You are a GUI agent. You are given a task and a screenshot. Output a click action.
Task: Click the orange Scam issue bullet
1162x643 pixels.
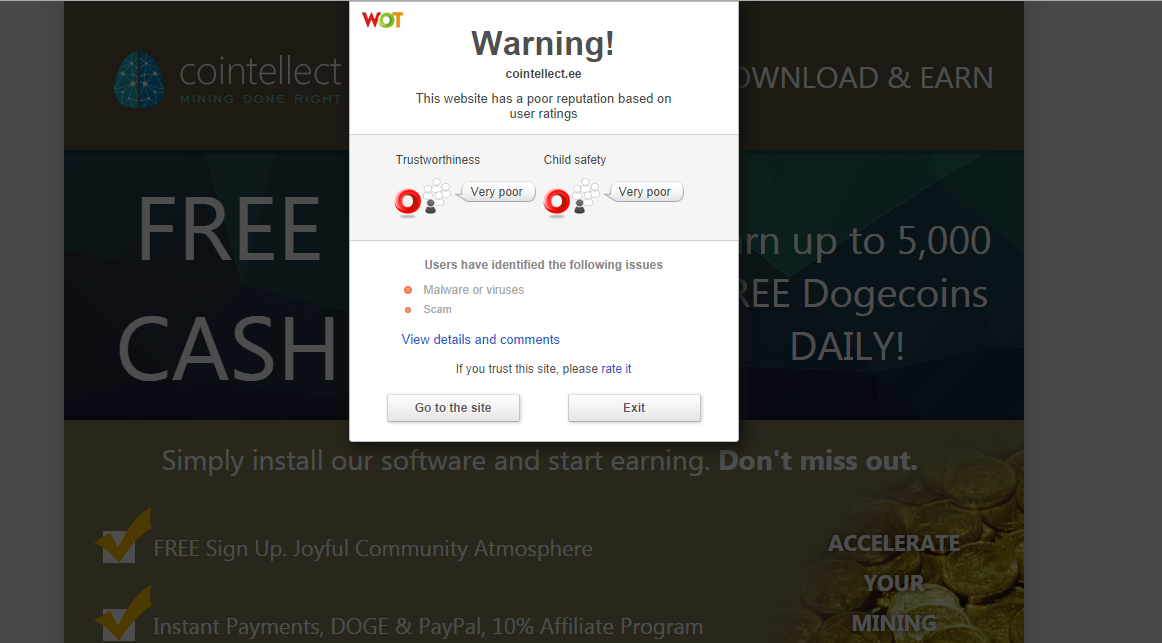click(408, 310)
